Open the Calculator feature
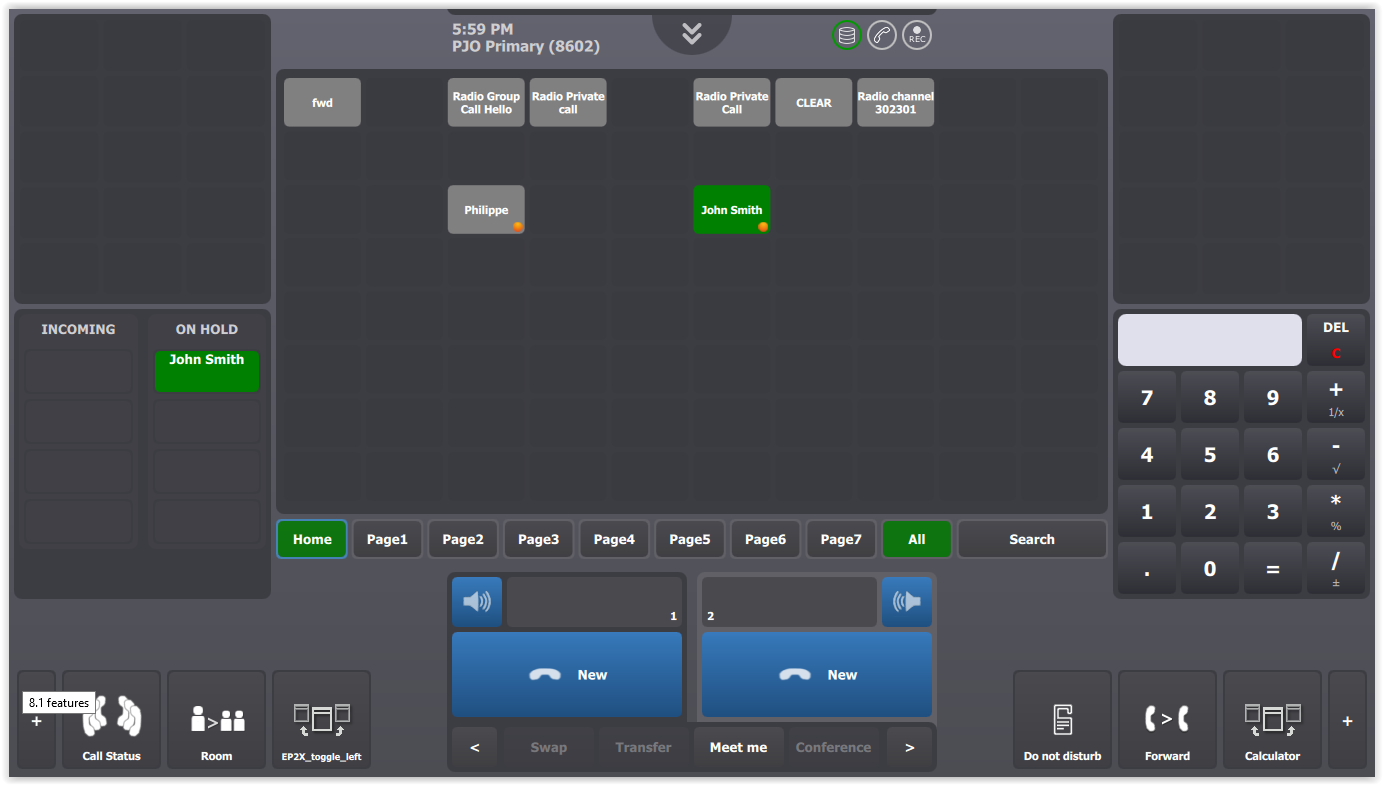The width and height of the screenshot is (1383, 785). [x=1272, y=720]
